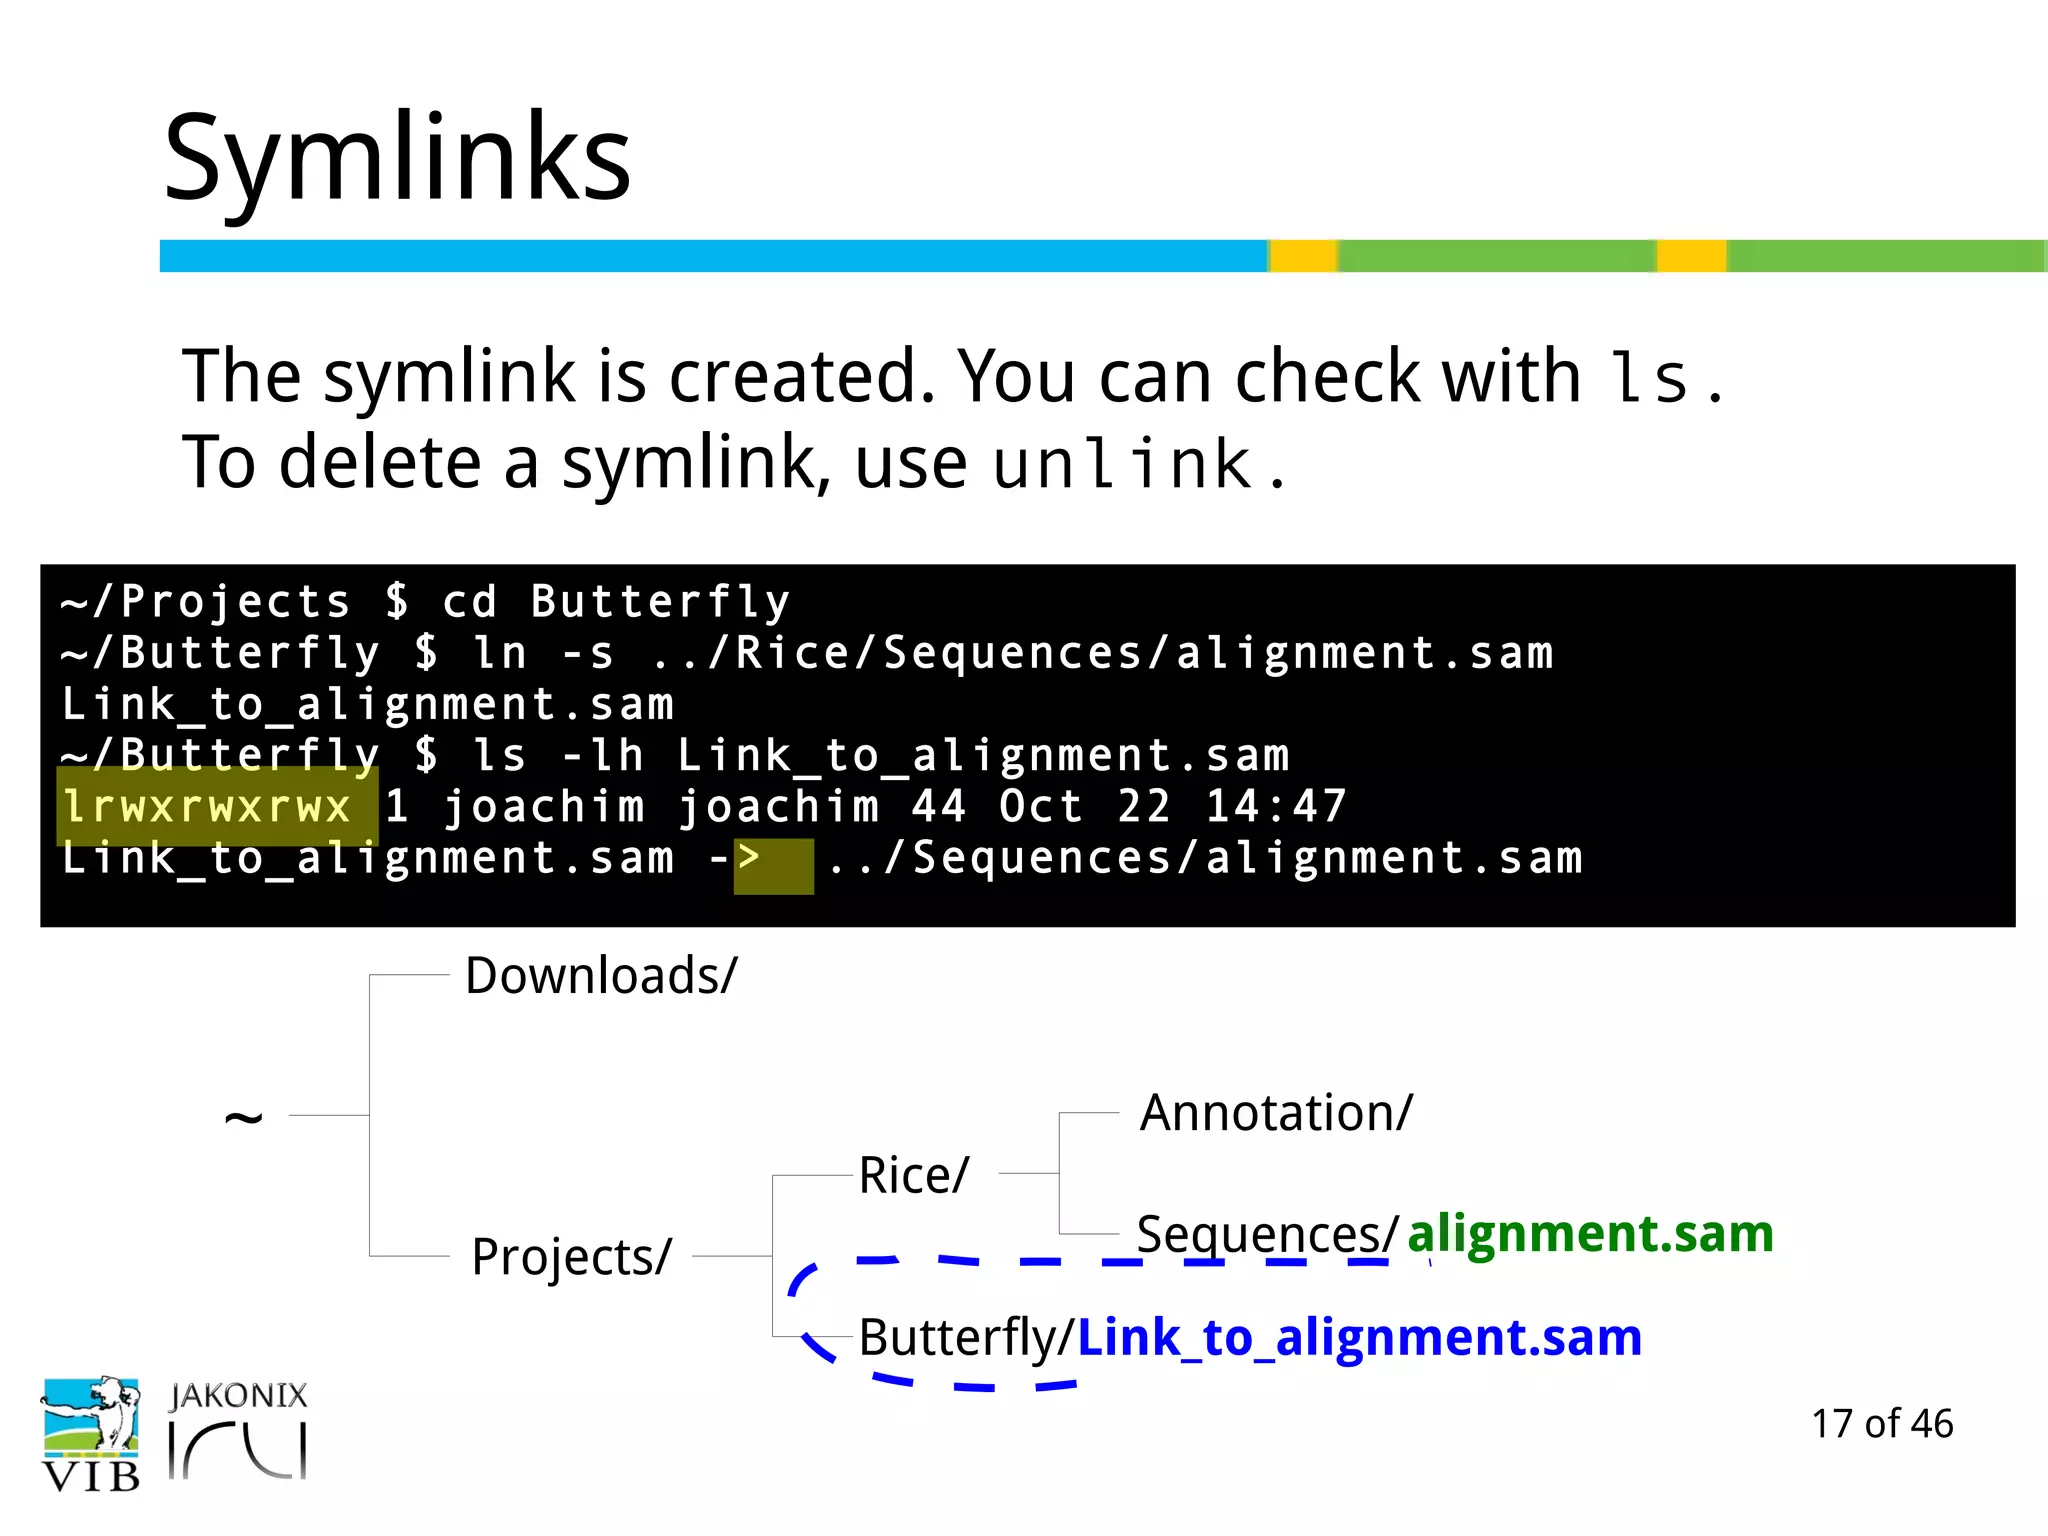The height and width of the screenshot is (1536, 2048).
Task: Click the '1 joachim joachim 44 Oct 22 14:47' text
Action: coord(866,806)
